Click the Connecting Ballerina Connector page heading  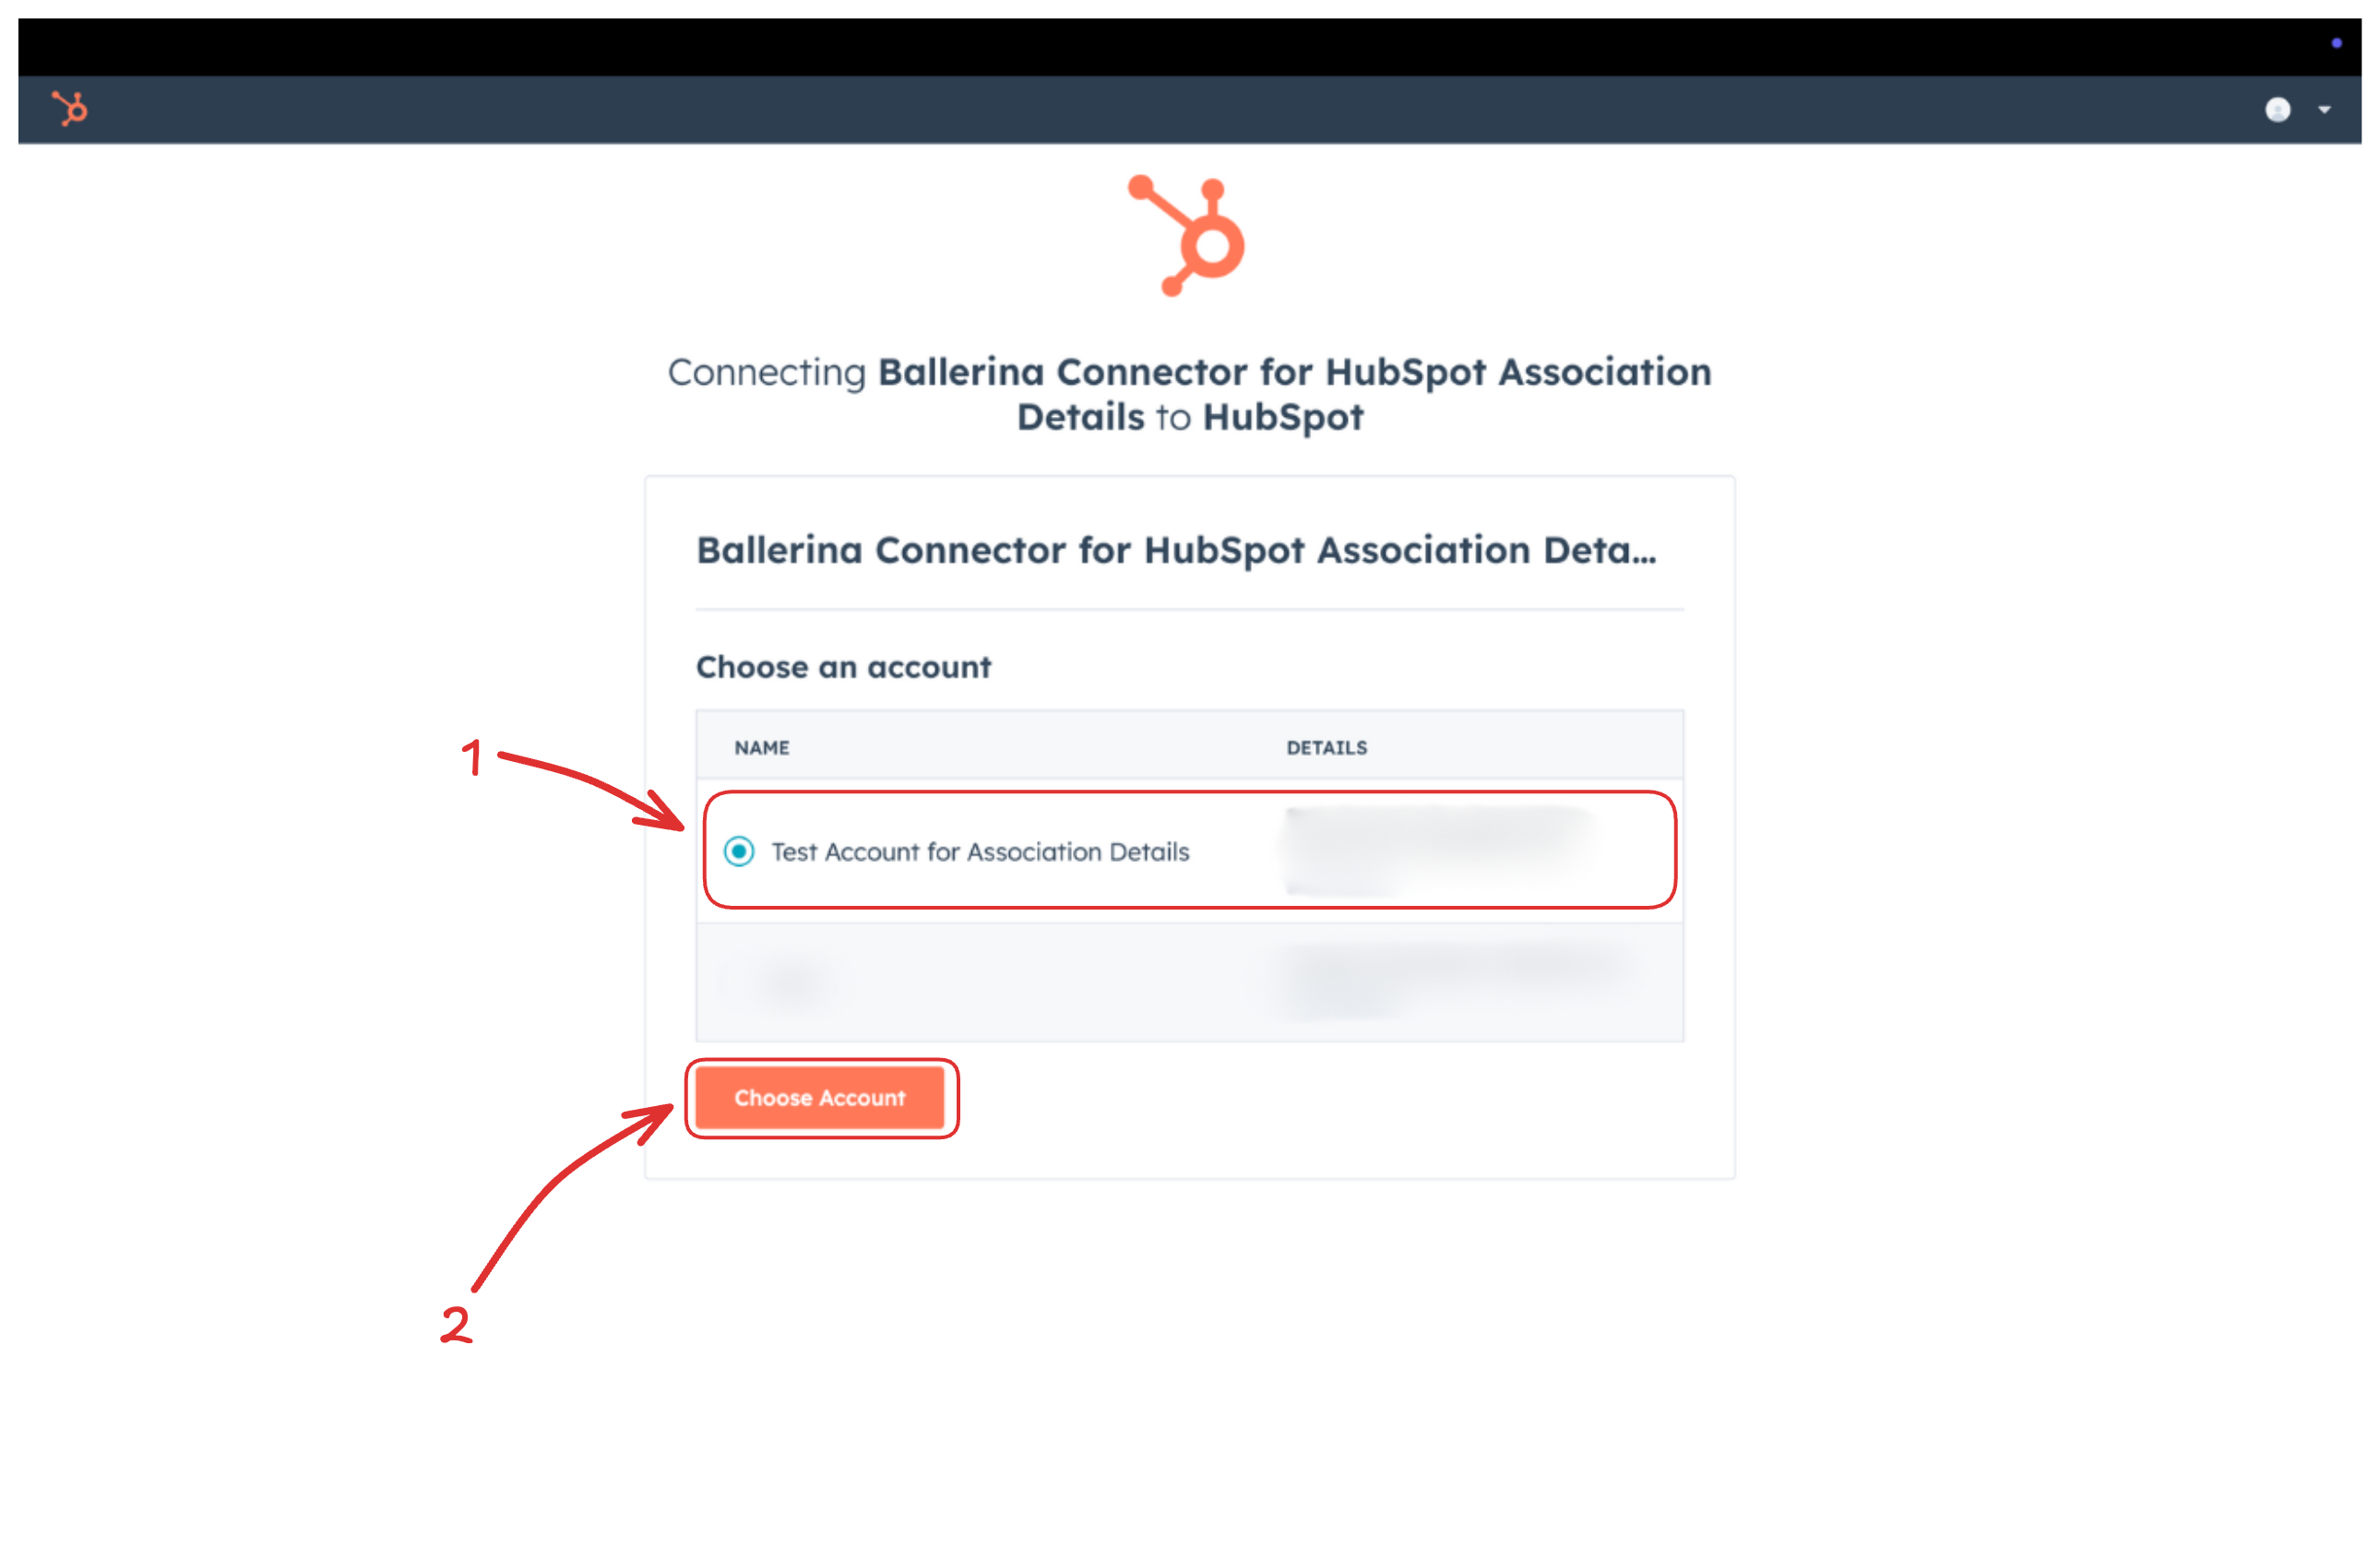[1189, 394]
